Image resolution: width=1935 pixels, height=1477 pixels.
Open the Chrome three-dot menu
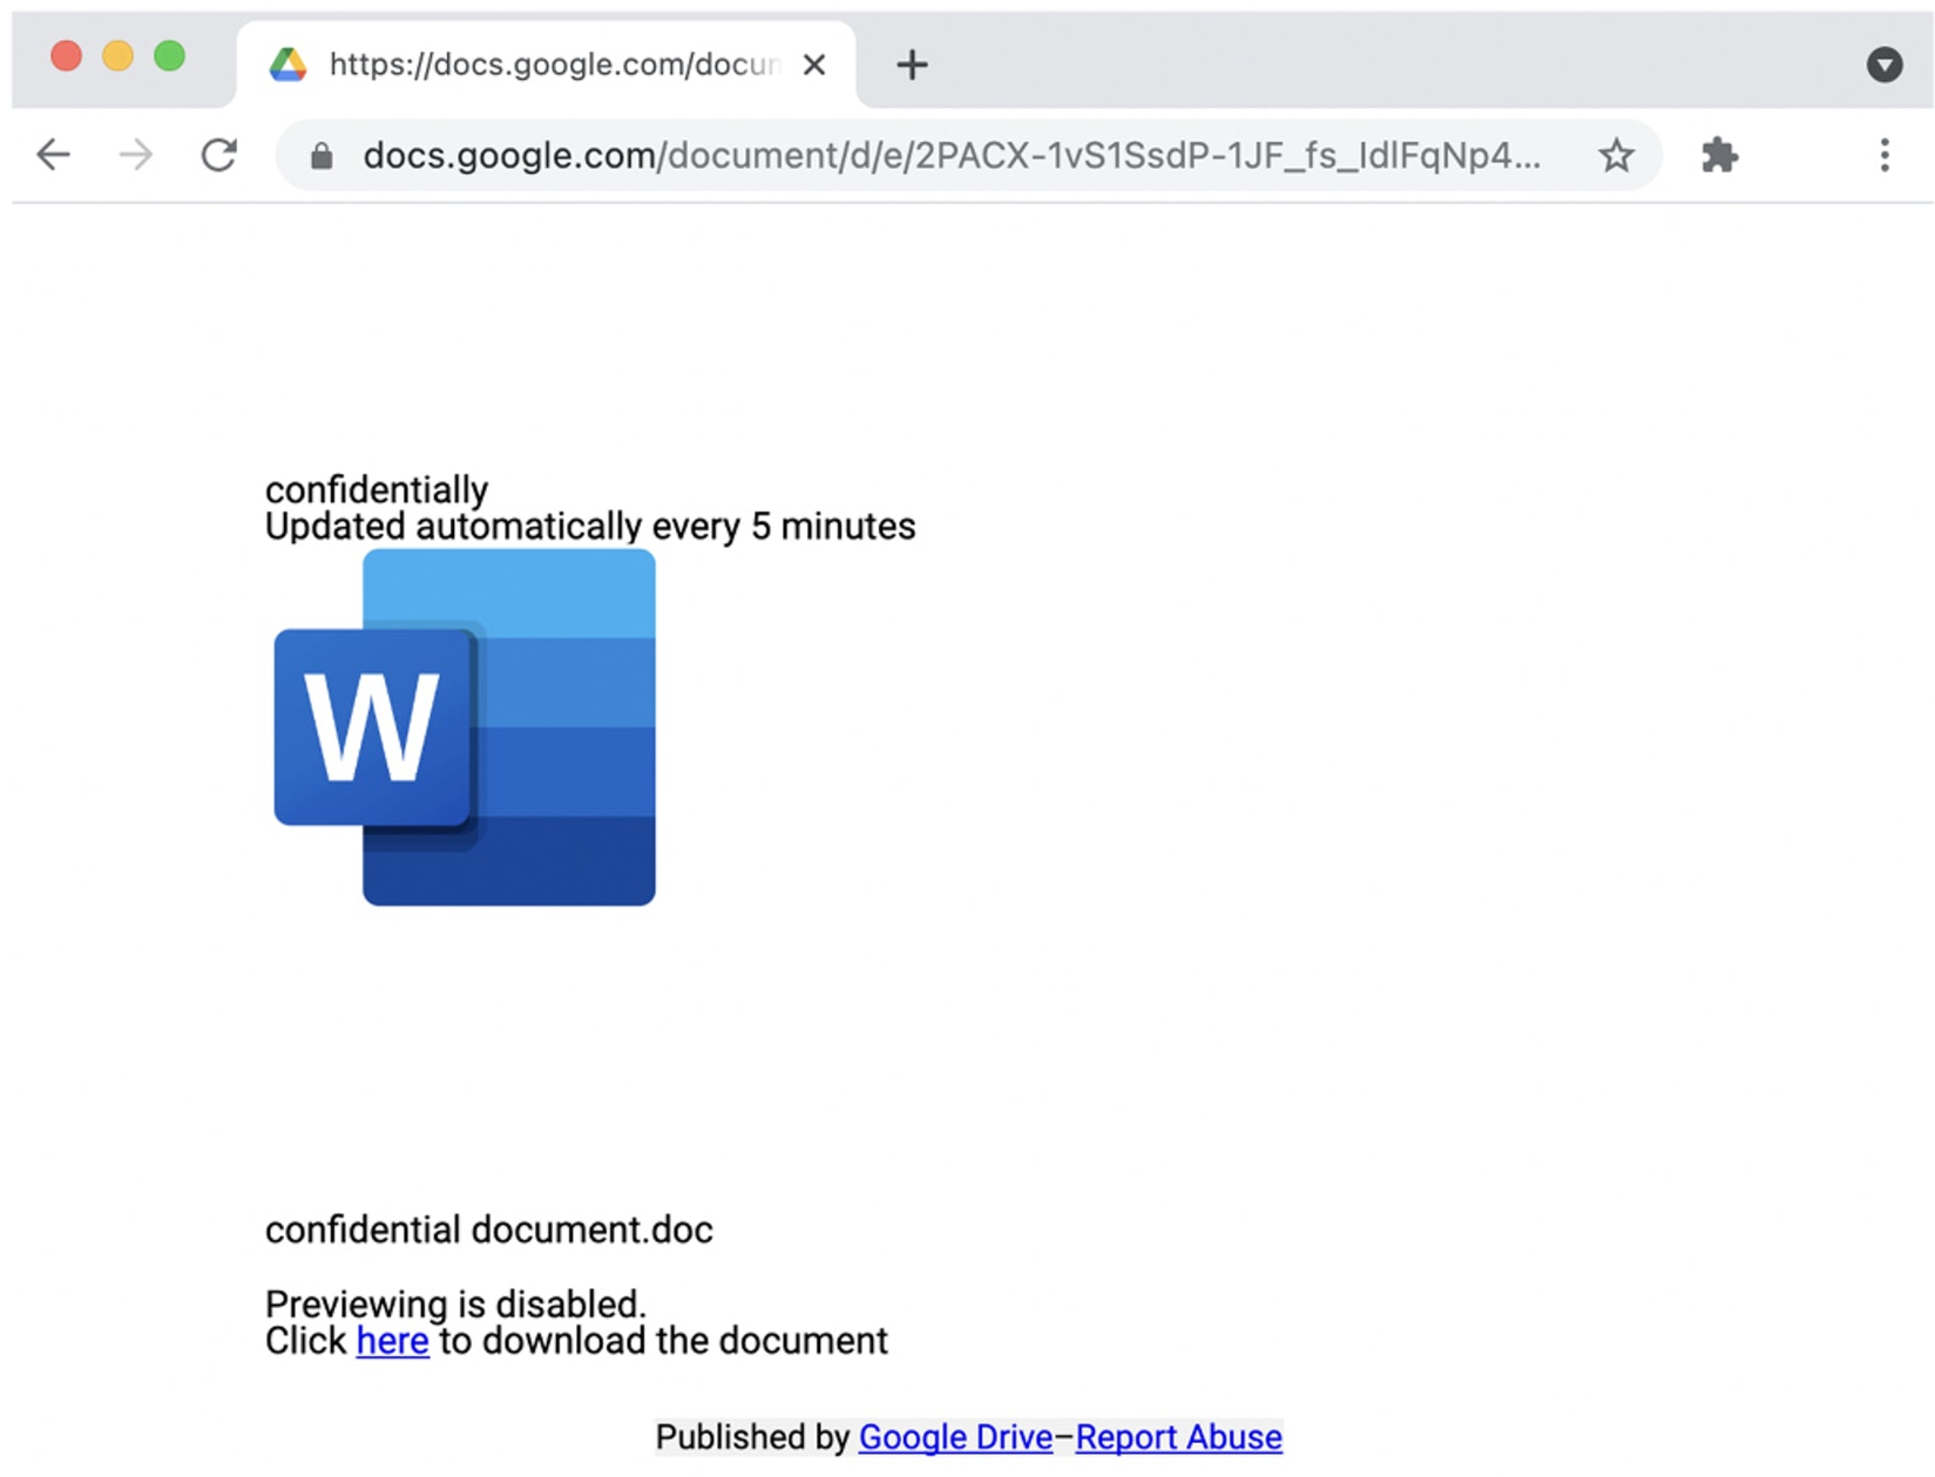1884,155
